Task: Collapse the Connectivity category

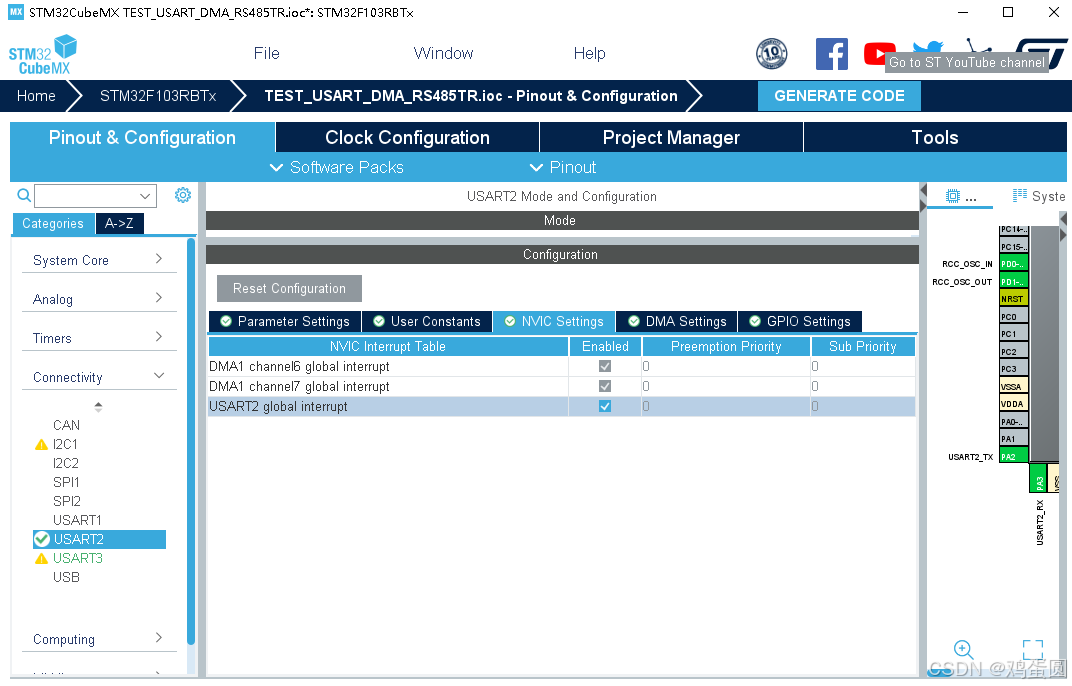Action: (x=99, y=377)
